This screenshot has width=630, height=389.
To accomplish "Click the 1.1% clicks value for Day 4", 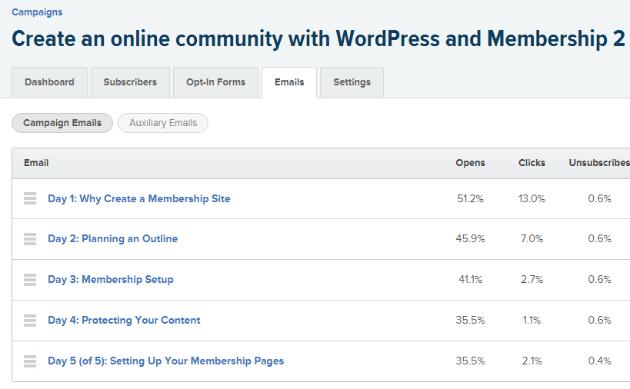I will pyautogui.click(x=532, y=320).
